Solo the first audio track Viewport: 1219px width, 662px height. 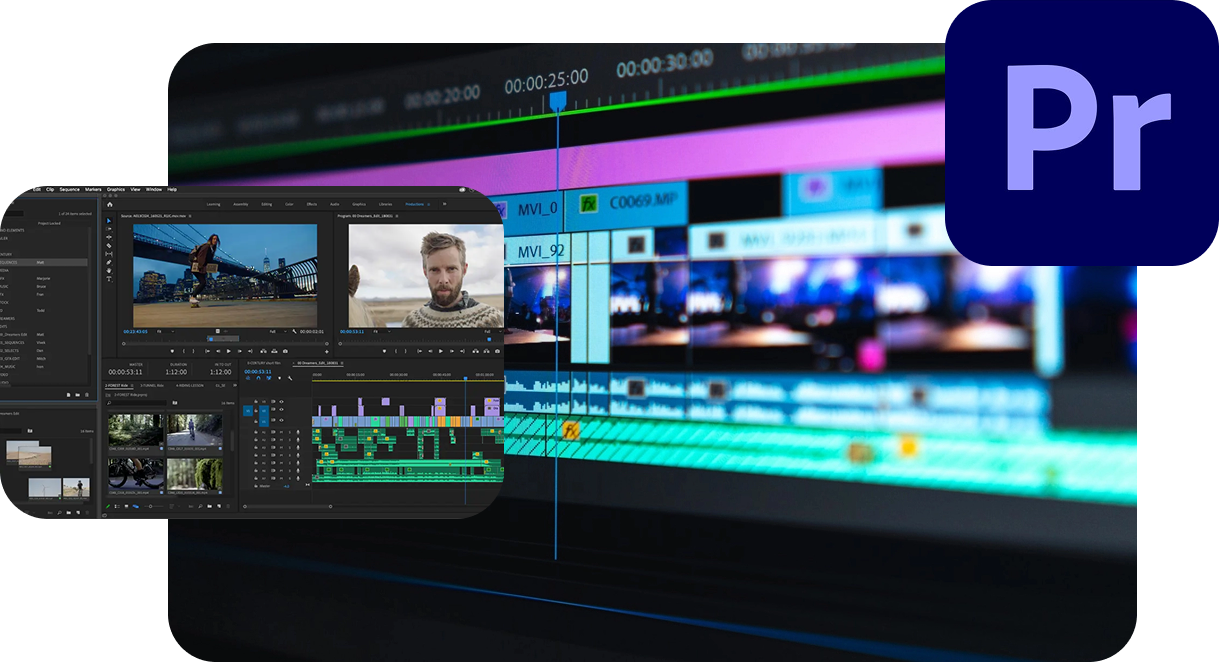click(x=289, y=432)
